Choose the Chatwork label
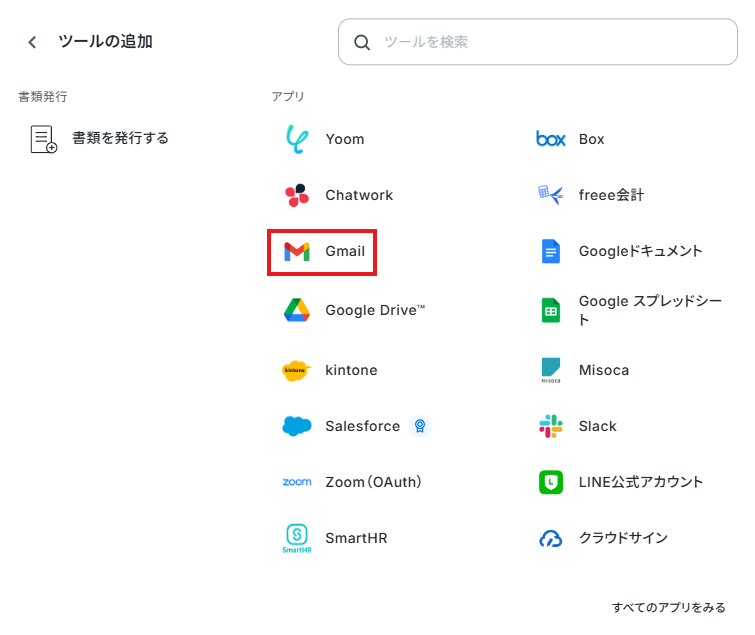755x635 pixels. pos(359,195)
